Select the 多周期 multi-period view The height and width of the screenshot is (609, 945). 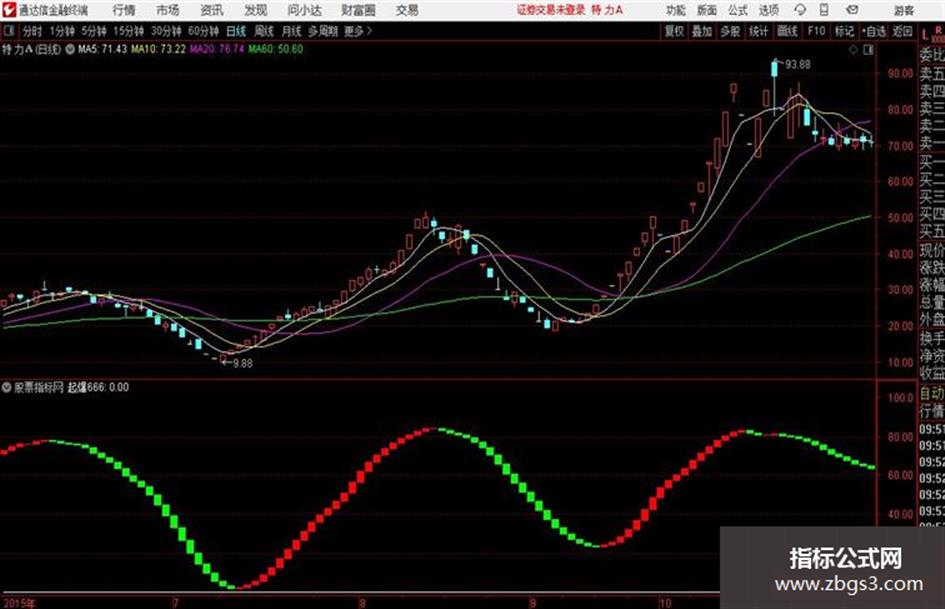point(323,31)
